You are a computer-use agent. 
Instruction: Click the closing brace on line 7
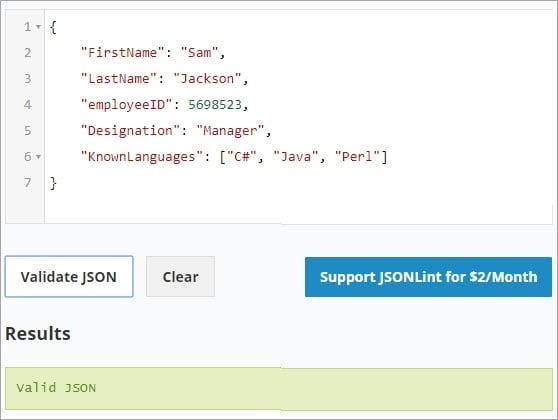53,183
